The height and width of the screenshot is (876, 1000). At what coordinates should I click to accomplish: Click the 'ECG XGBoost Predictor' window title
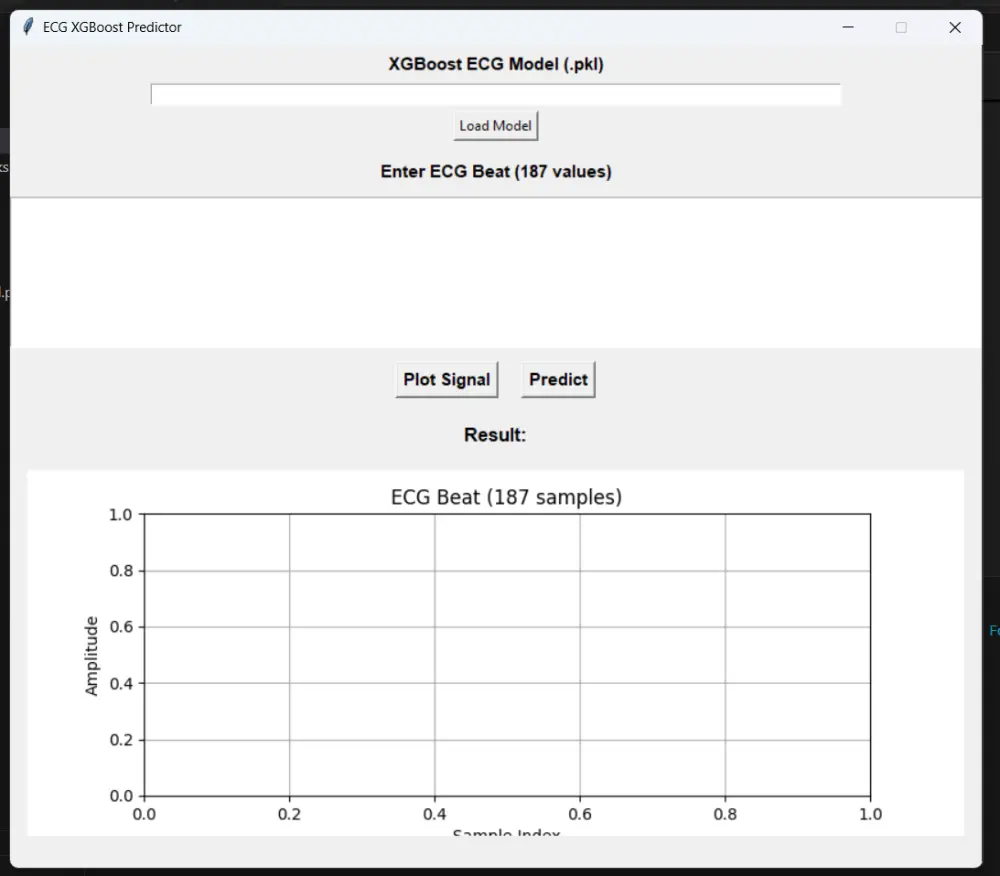coord(112,27)
